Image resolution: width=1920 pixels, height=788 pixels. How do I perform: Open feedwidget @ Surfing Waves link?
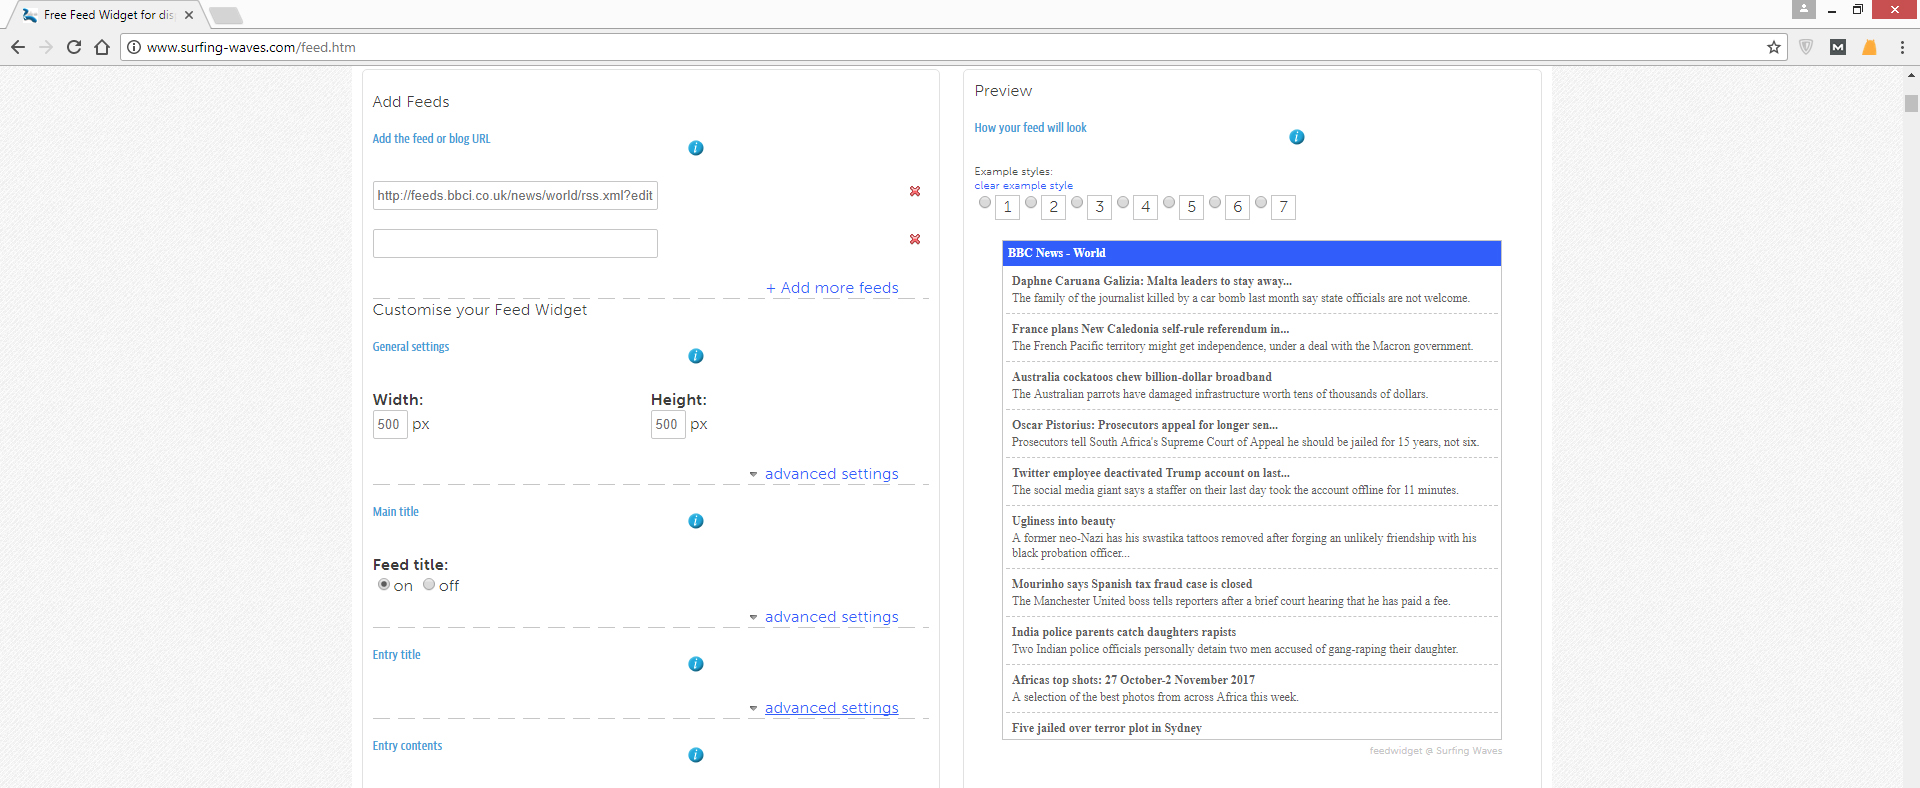[1435, 751]
